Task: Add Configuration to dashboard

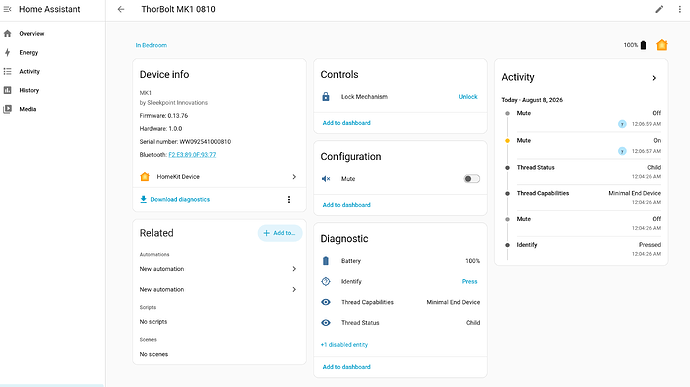Action: [346, 205]
